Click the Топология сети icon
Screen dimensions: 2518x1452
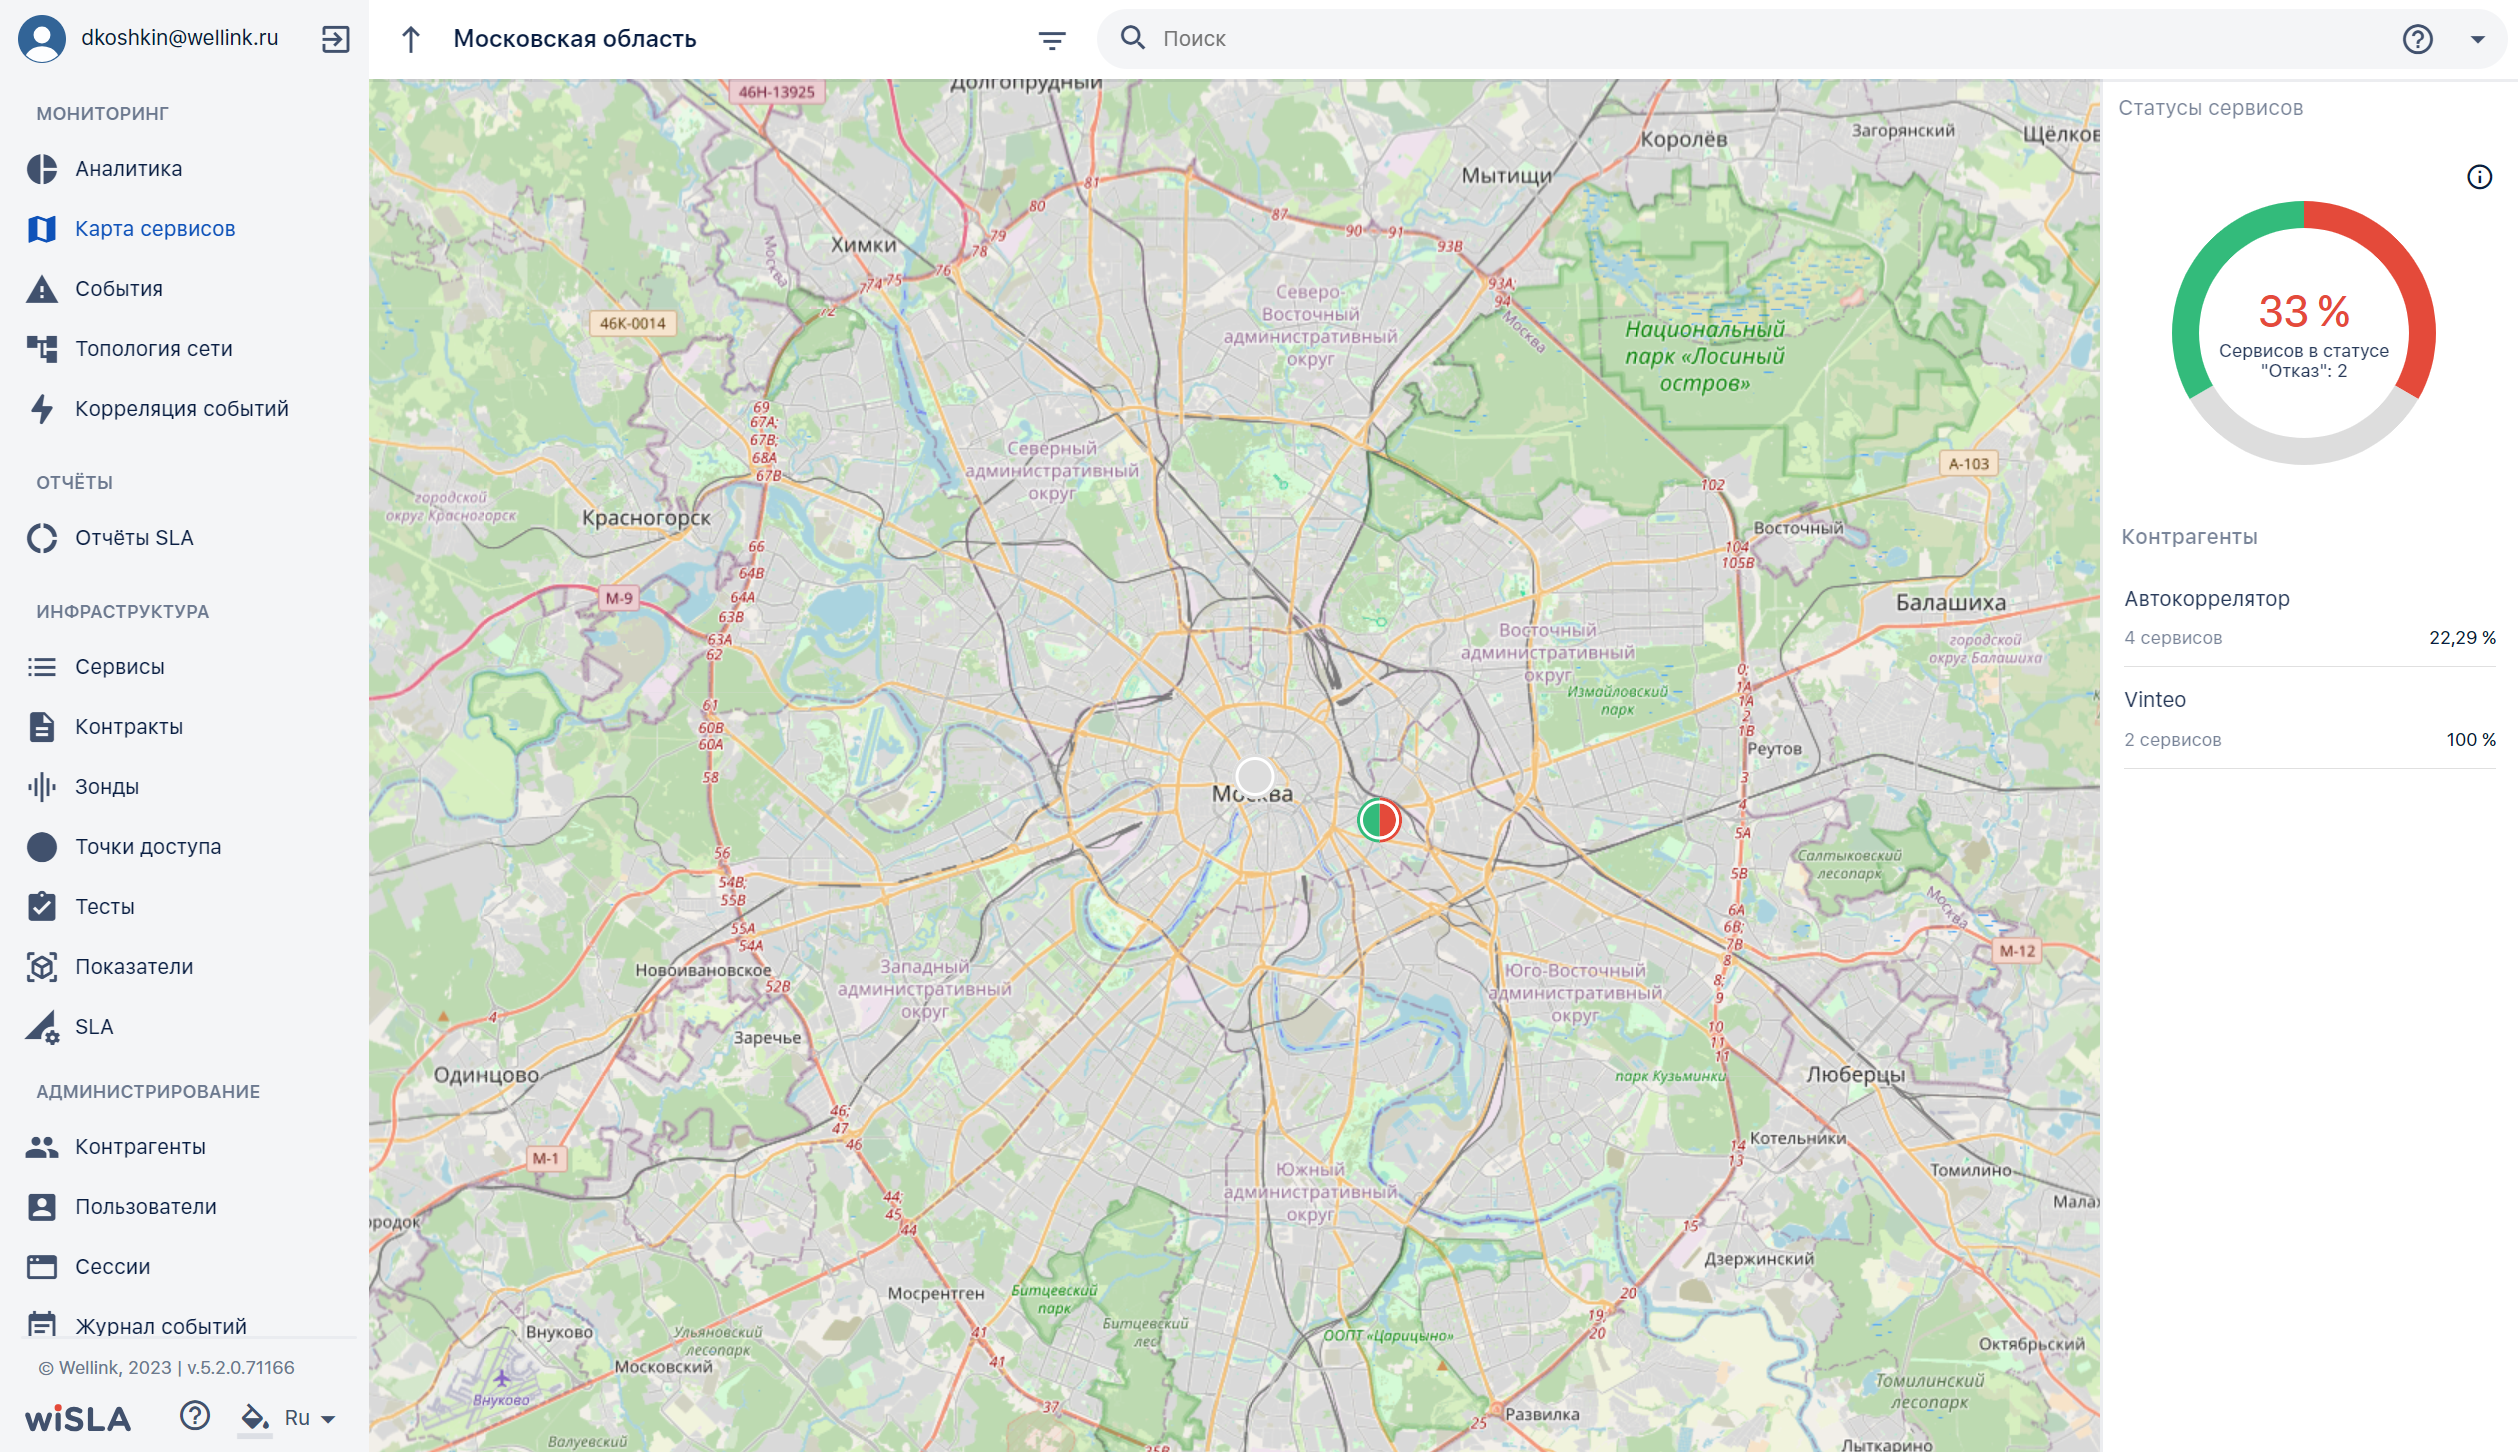click(x=42, y=349)
